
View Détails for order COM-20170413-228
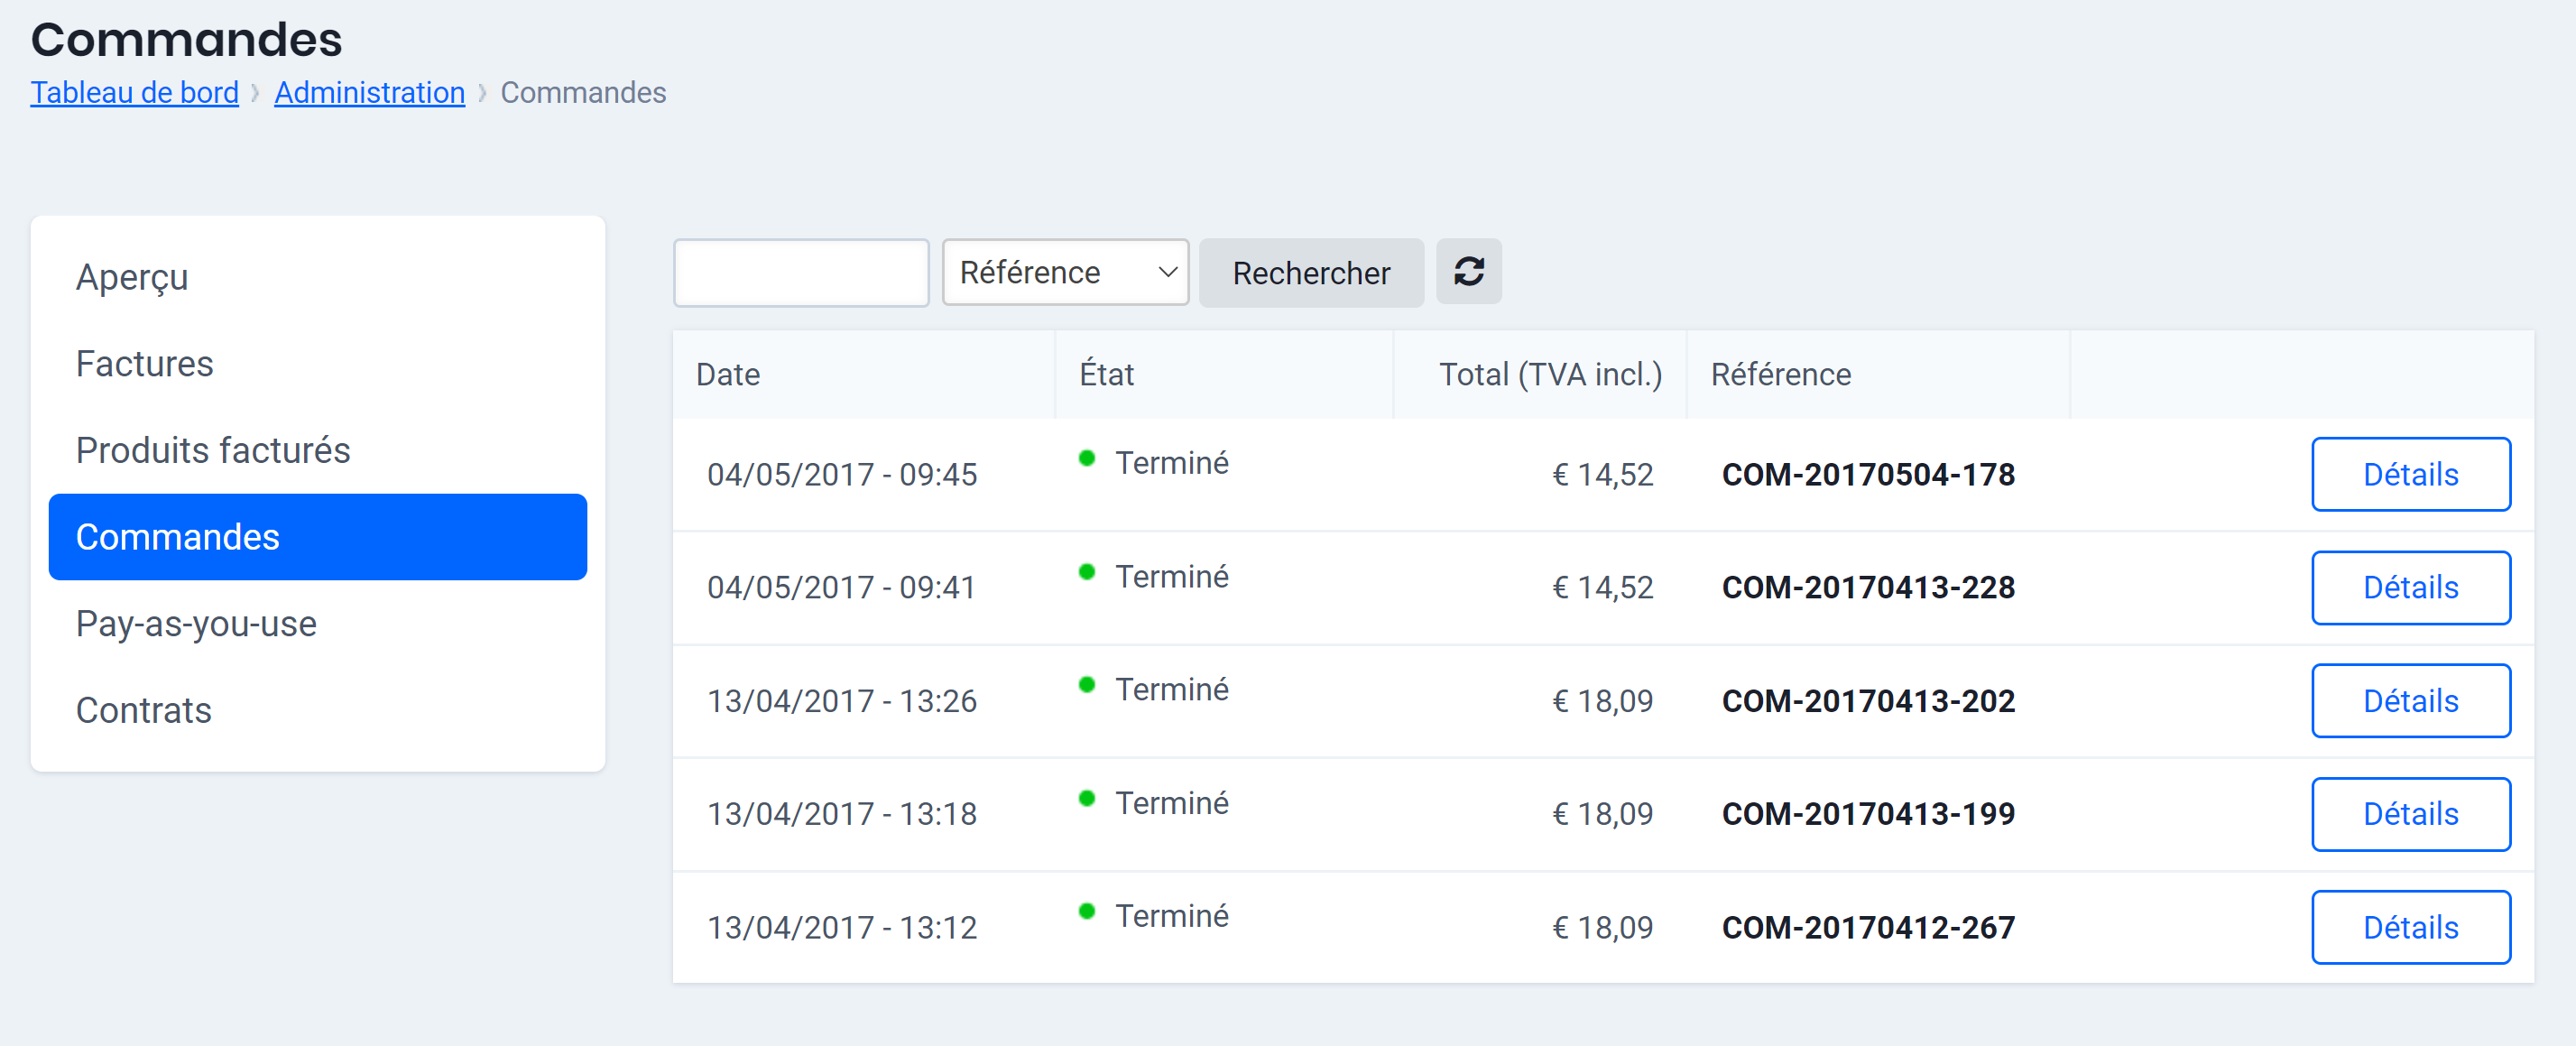[2409, 587]
